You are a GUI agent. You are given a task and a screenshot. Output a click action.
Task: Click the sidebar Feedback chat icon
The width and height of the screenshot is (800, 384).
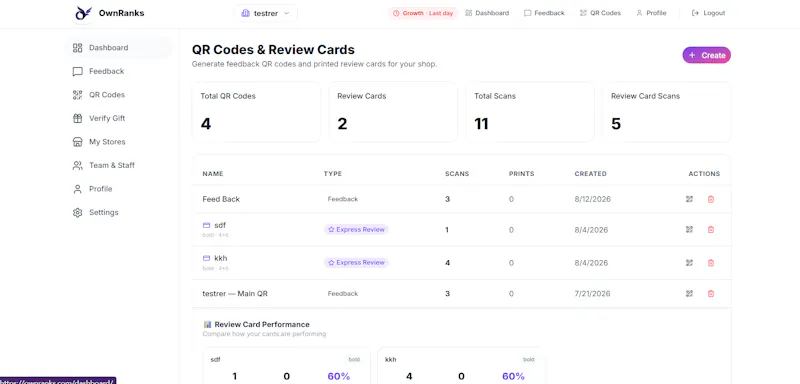(78, 71)
